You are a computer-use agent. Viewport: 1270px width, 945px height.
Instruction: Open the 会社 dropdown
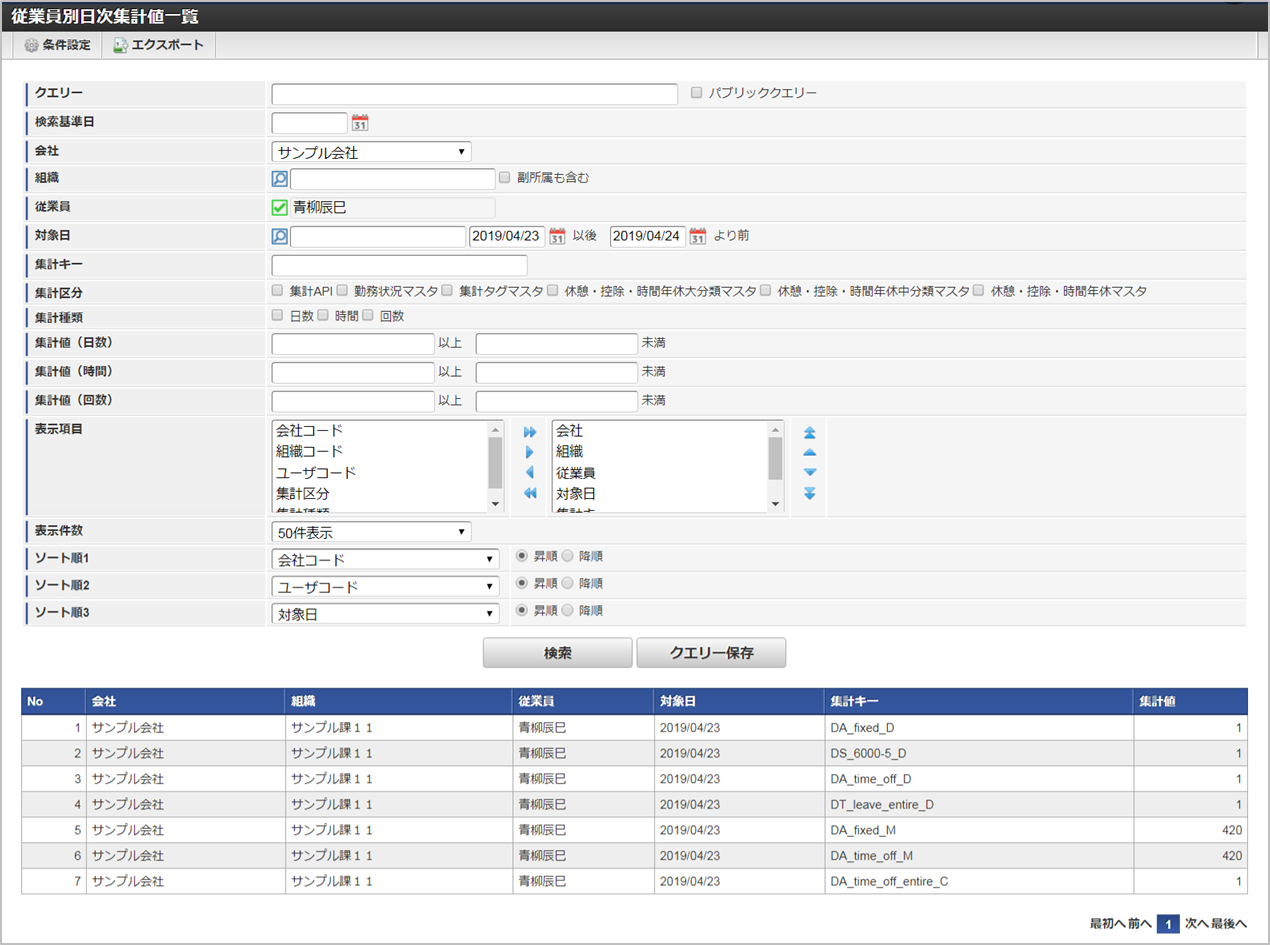click(371, 152)
